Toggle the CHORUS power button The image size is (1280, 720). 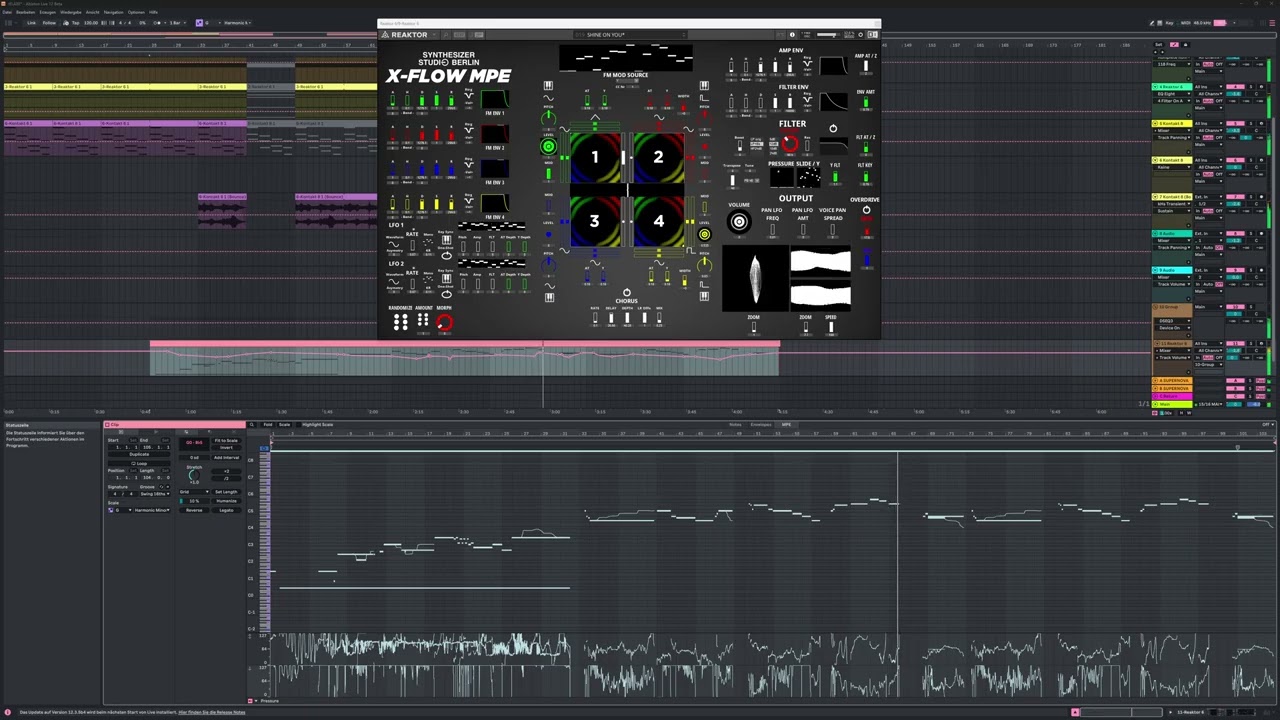(x=627, y=292)
